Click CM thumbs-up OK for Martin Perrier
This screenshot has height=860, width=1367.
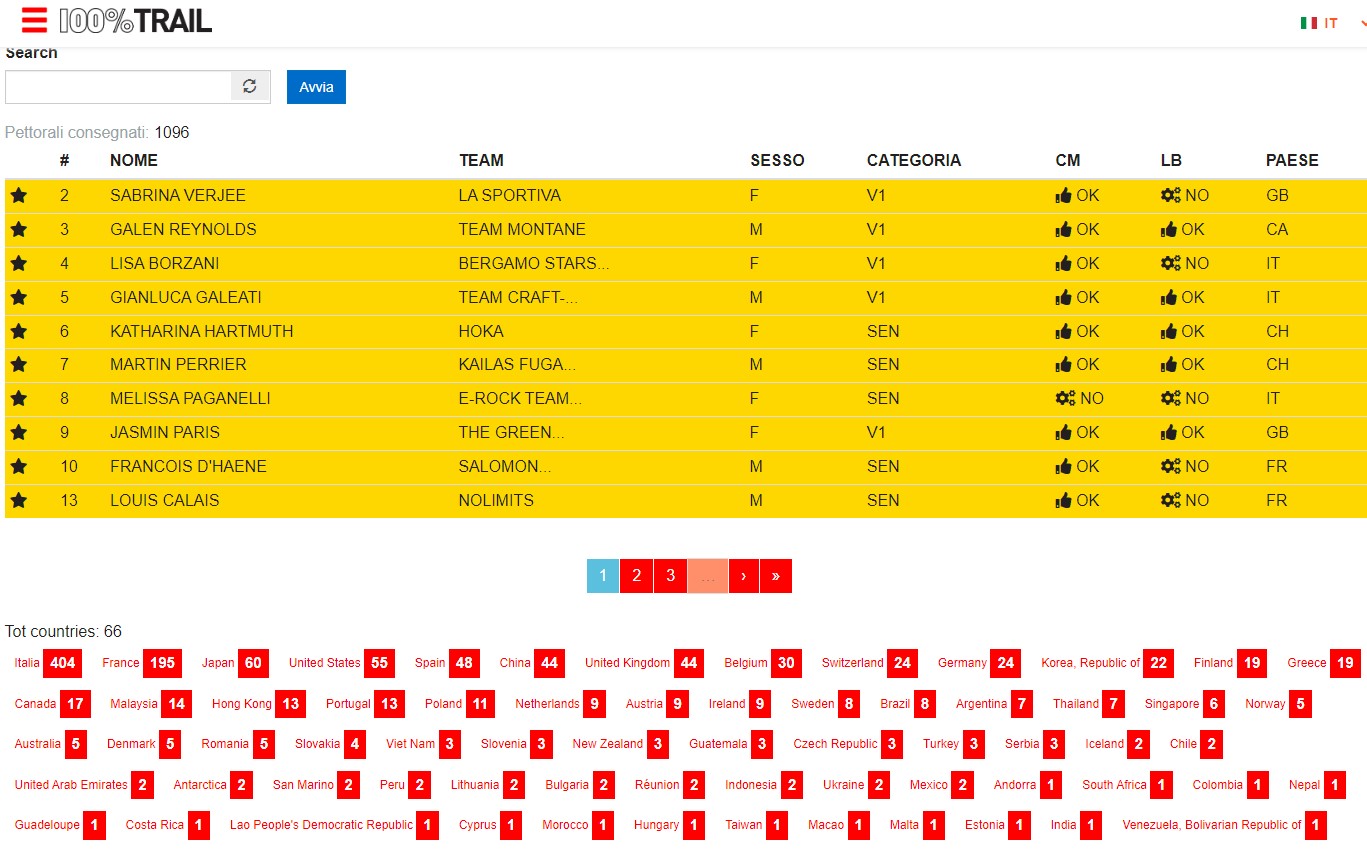click(1077, 364)
